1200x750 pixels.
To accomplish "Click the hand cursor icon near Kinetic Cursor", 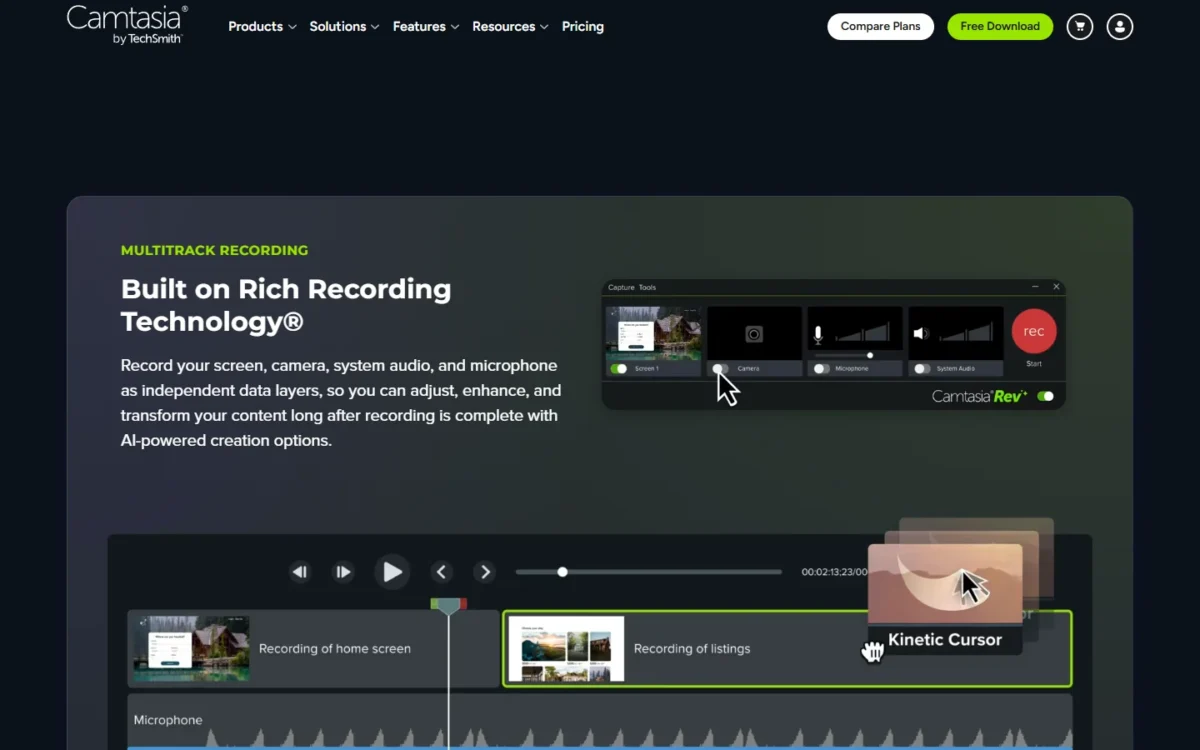I will (873, 651).
